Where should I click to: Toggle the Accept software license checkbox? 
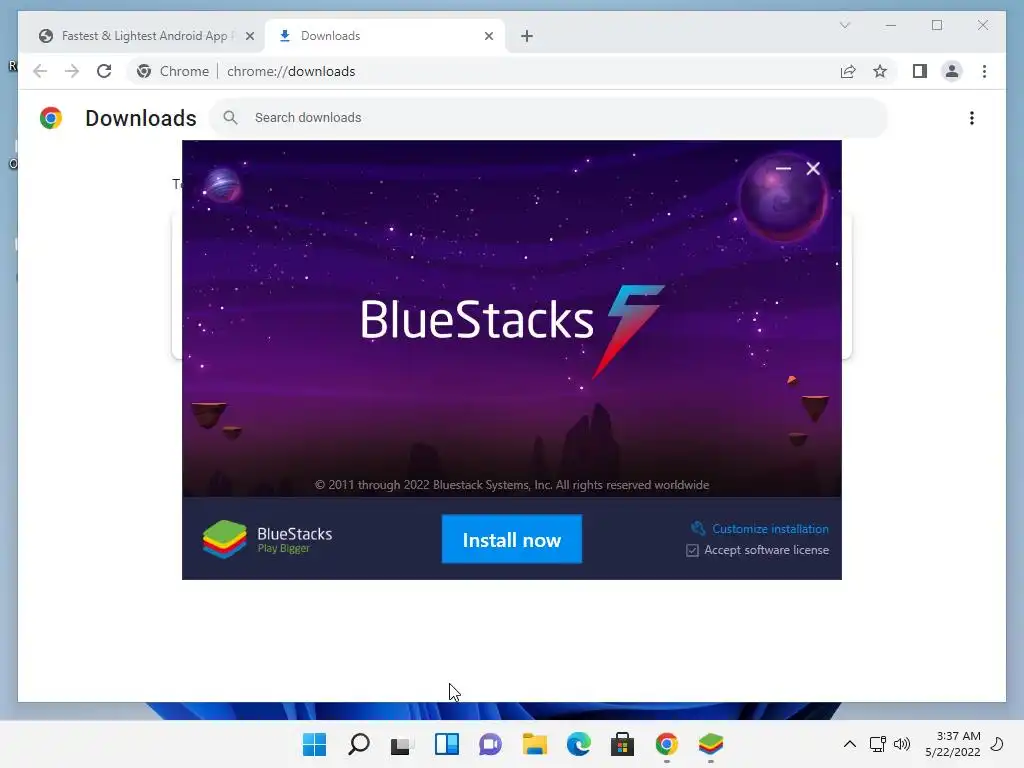[x=692, y=551]
